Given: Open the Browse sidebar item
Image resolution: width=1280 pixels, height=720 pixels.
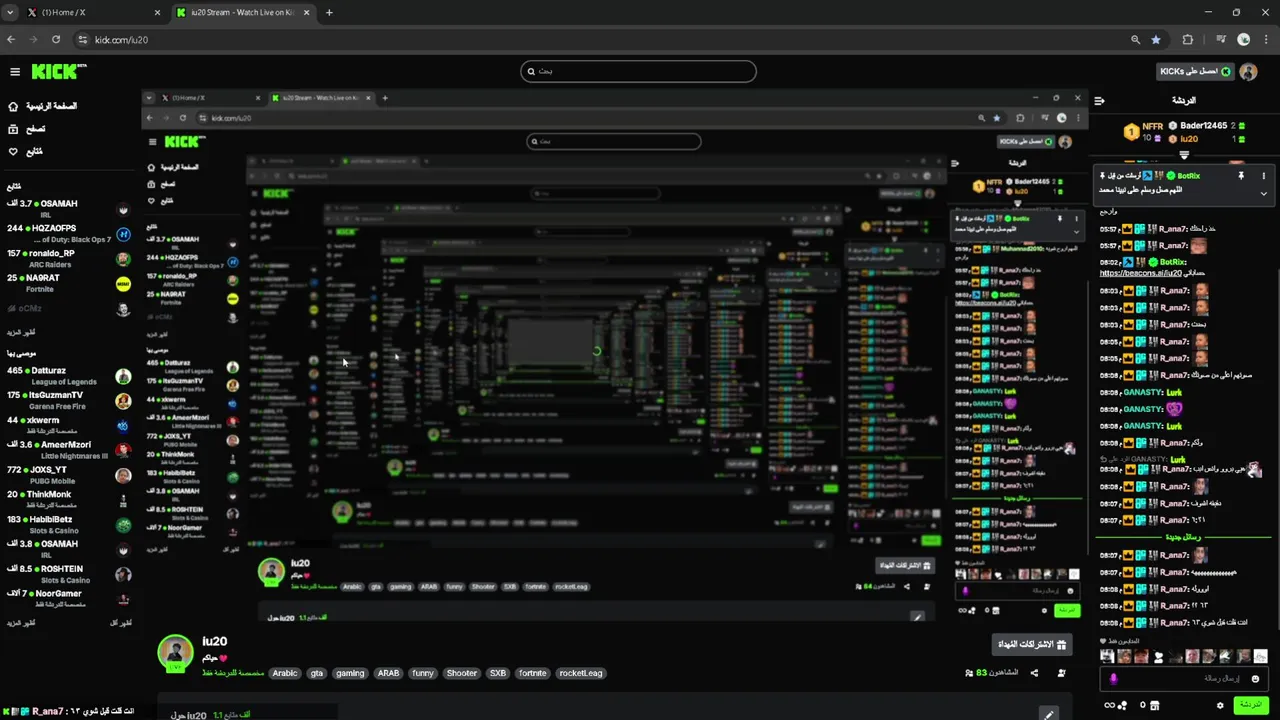Looking at the screenshot, I should (x=26, y=129).
